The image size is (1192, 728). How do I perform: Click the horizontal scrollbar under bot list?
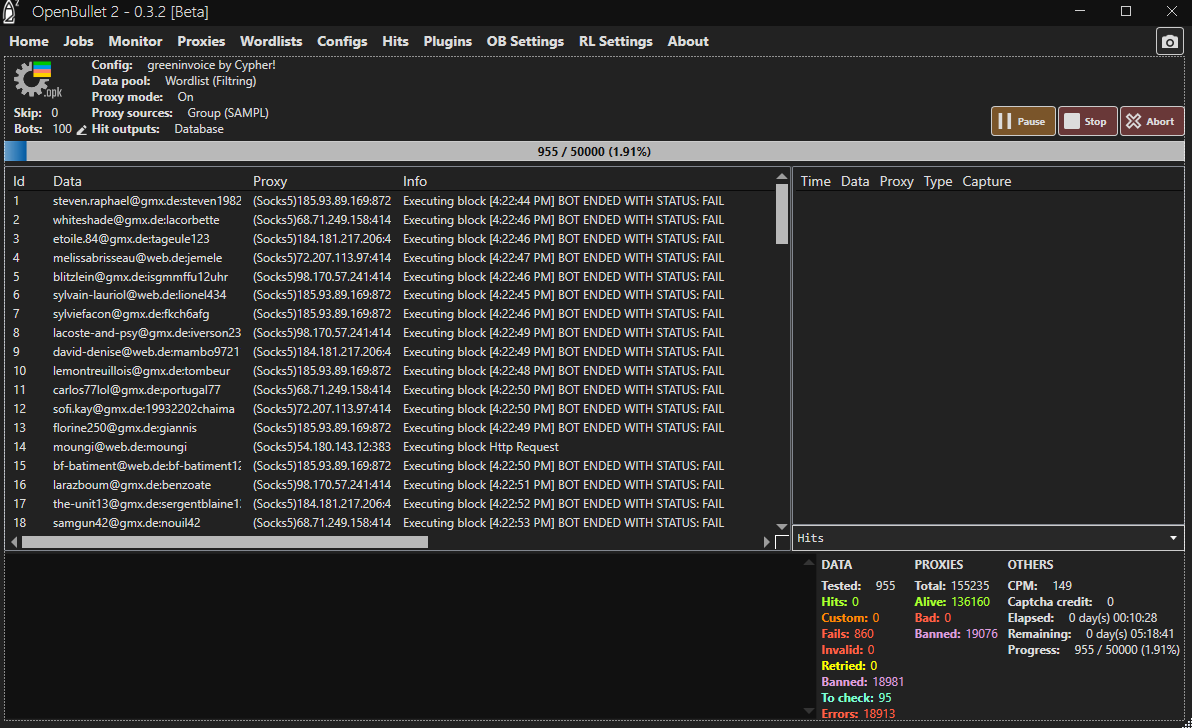[x=224, y=542]
